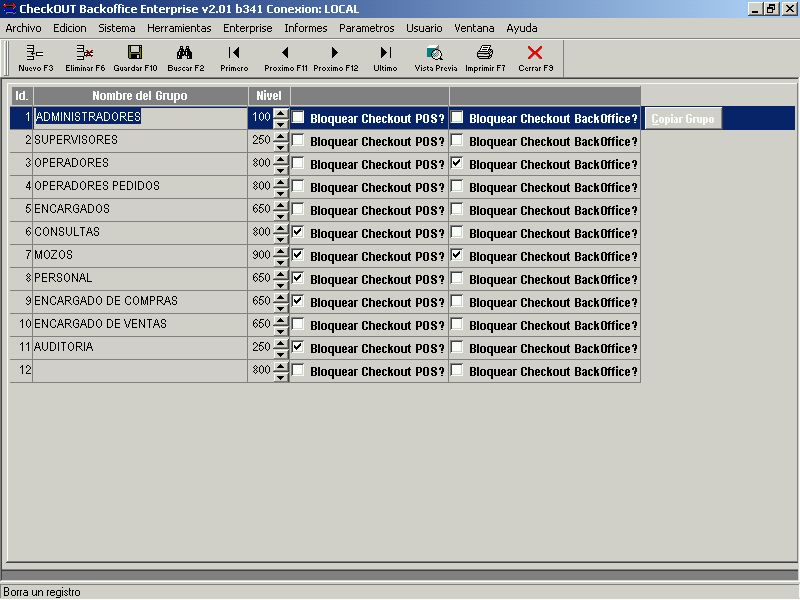Click the Eliminar F6 toolbar icon
The height and width of the screenshot is (600, 800).
tap(85, 58)
